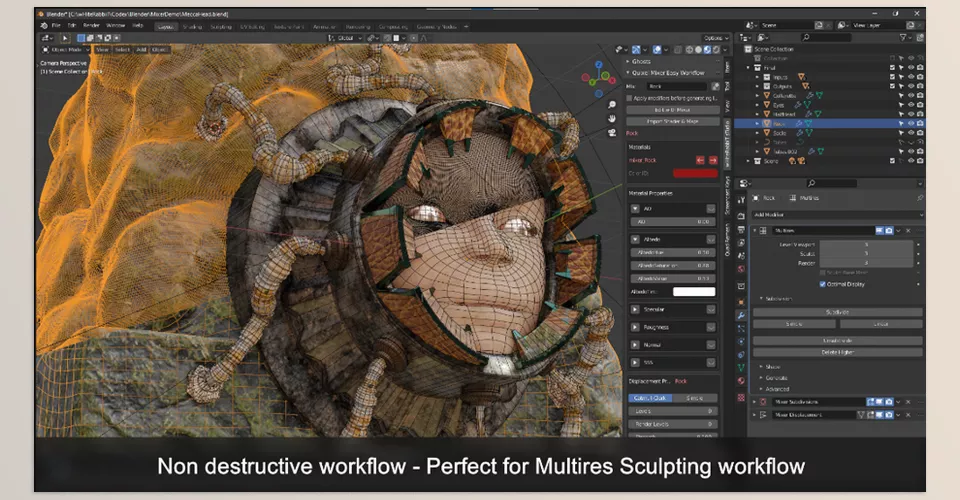
Task: Toggle the Final collection exclude checkbox
Action: tap(892, 68)
